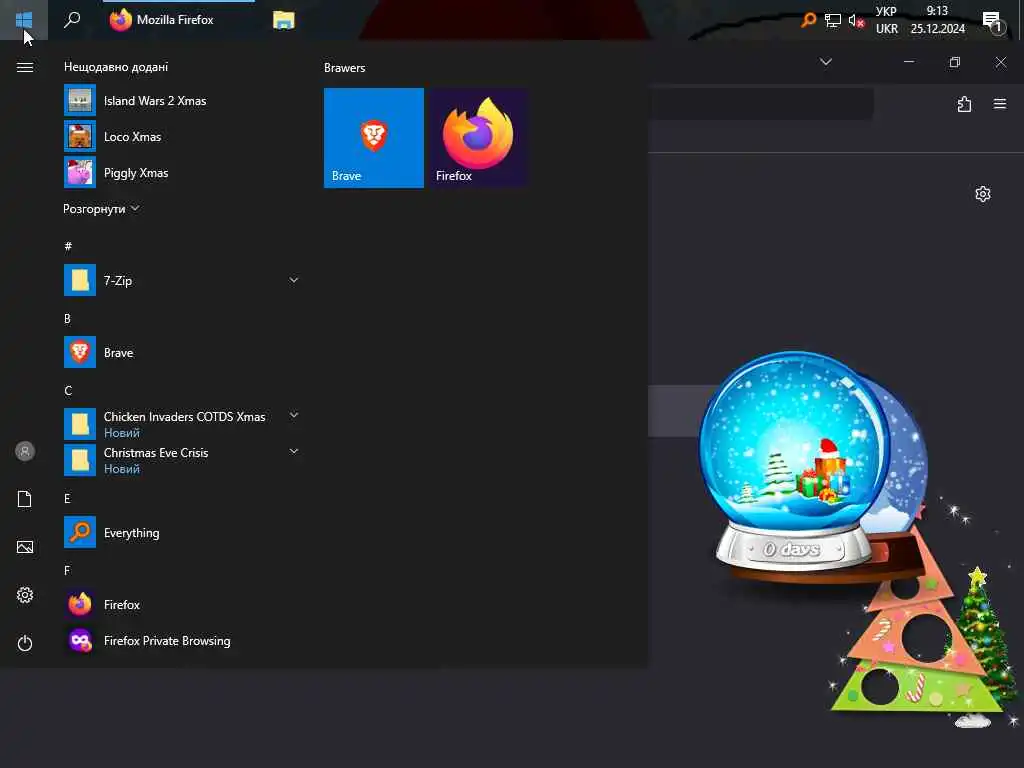Open the Documents sidebar icon
Image resolution: width=1024 pixels, height=768 pixels.
click(x=25, y=499)
